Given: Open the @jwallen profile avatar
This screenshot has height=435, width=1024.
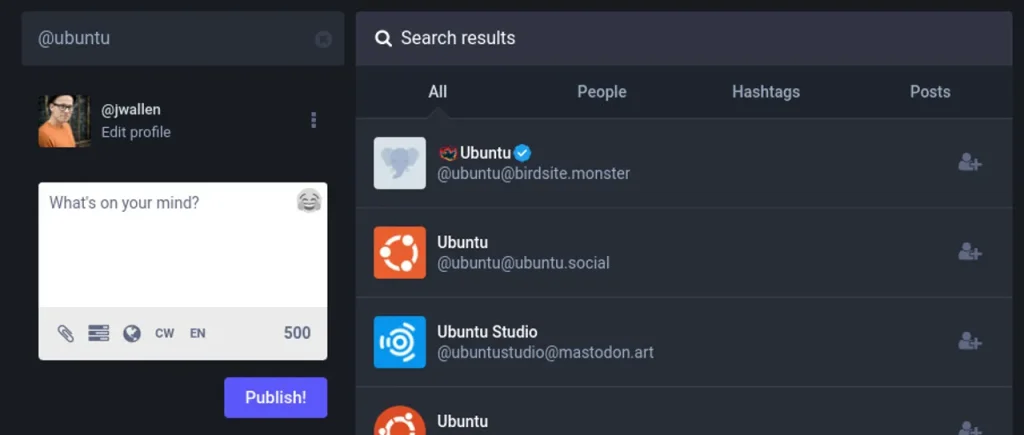Looking at the screenshot, I should coord(64,121).
